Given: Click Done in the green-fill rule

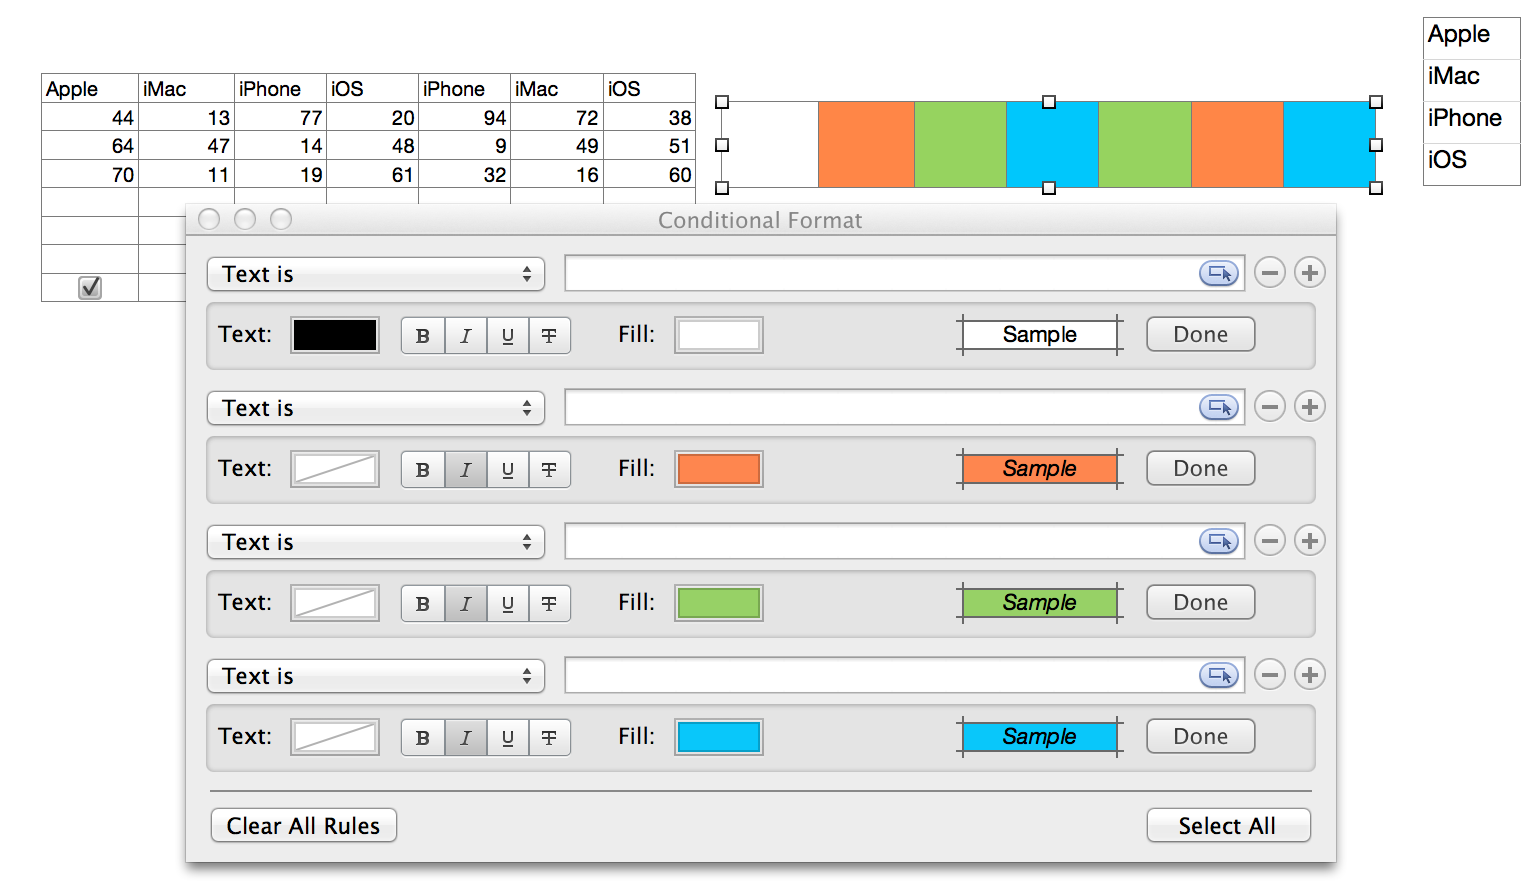Looking at the screenshot, I should point(1200,603).
